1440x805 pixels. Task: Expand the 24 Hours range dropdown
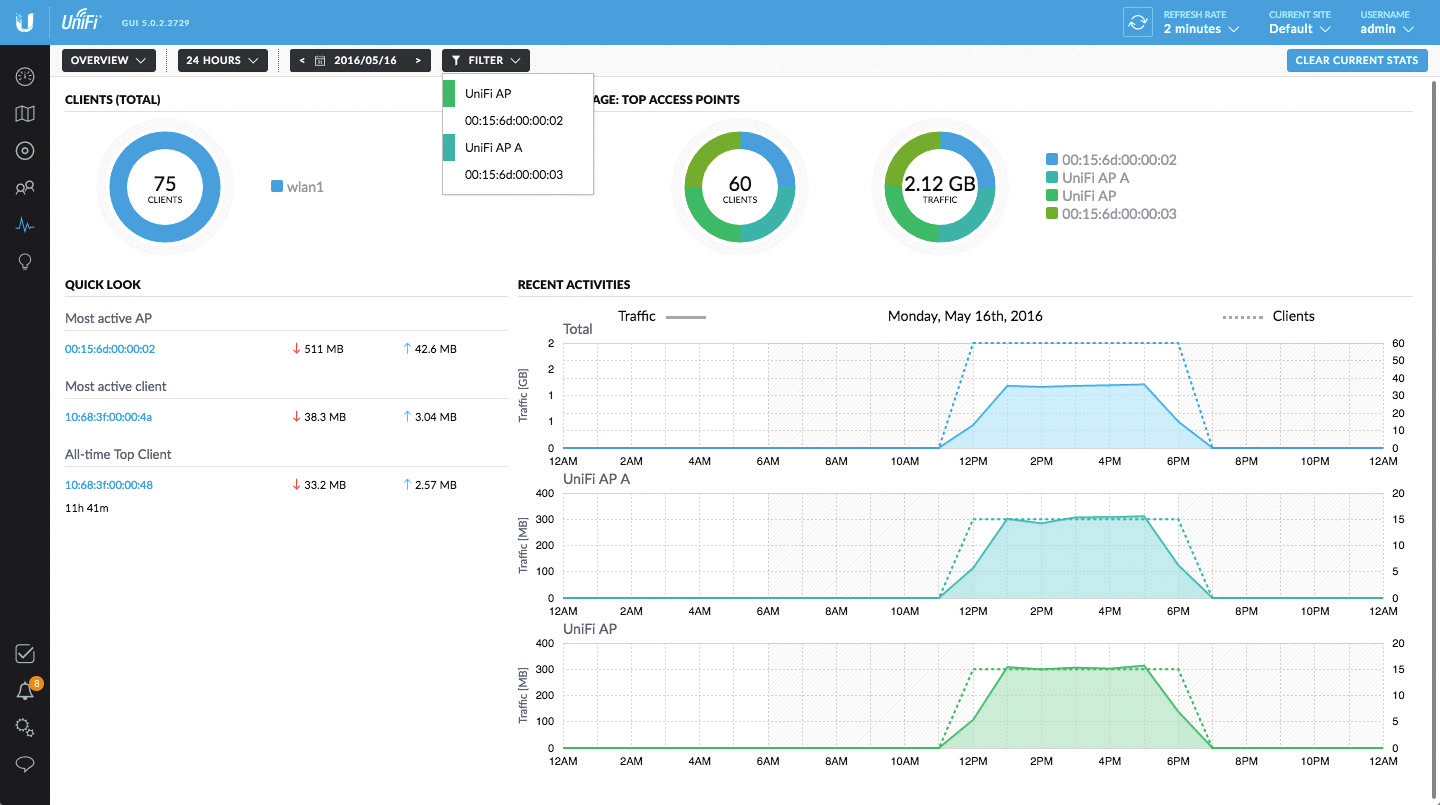click(x=222, y=61)
